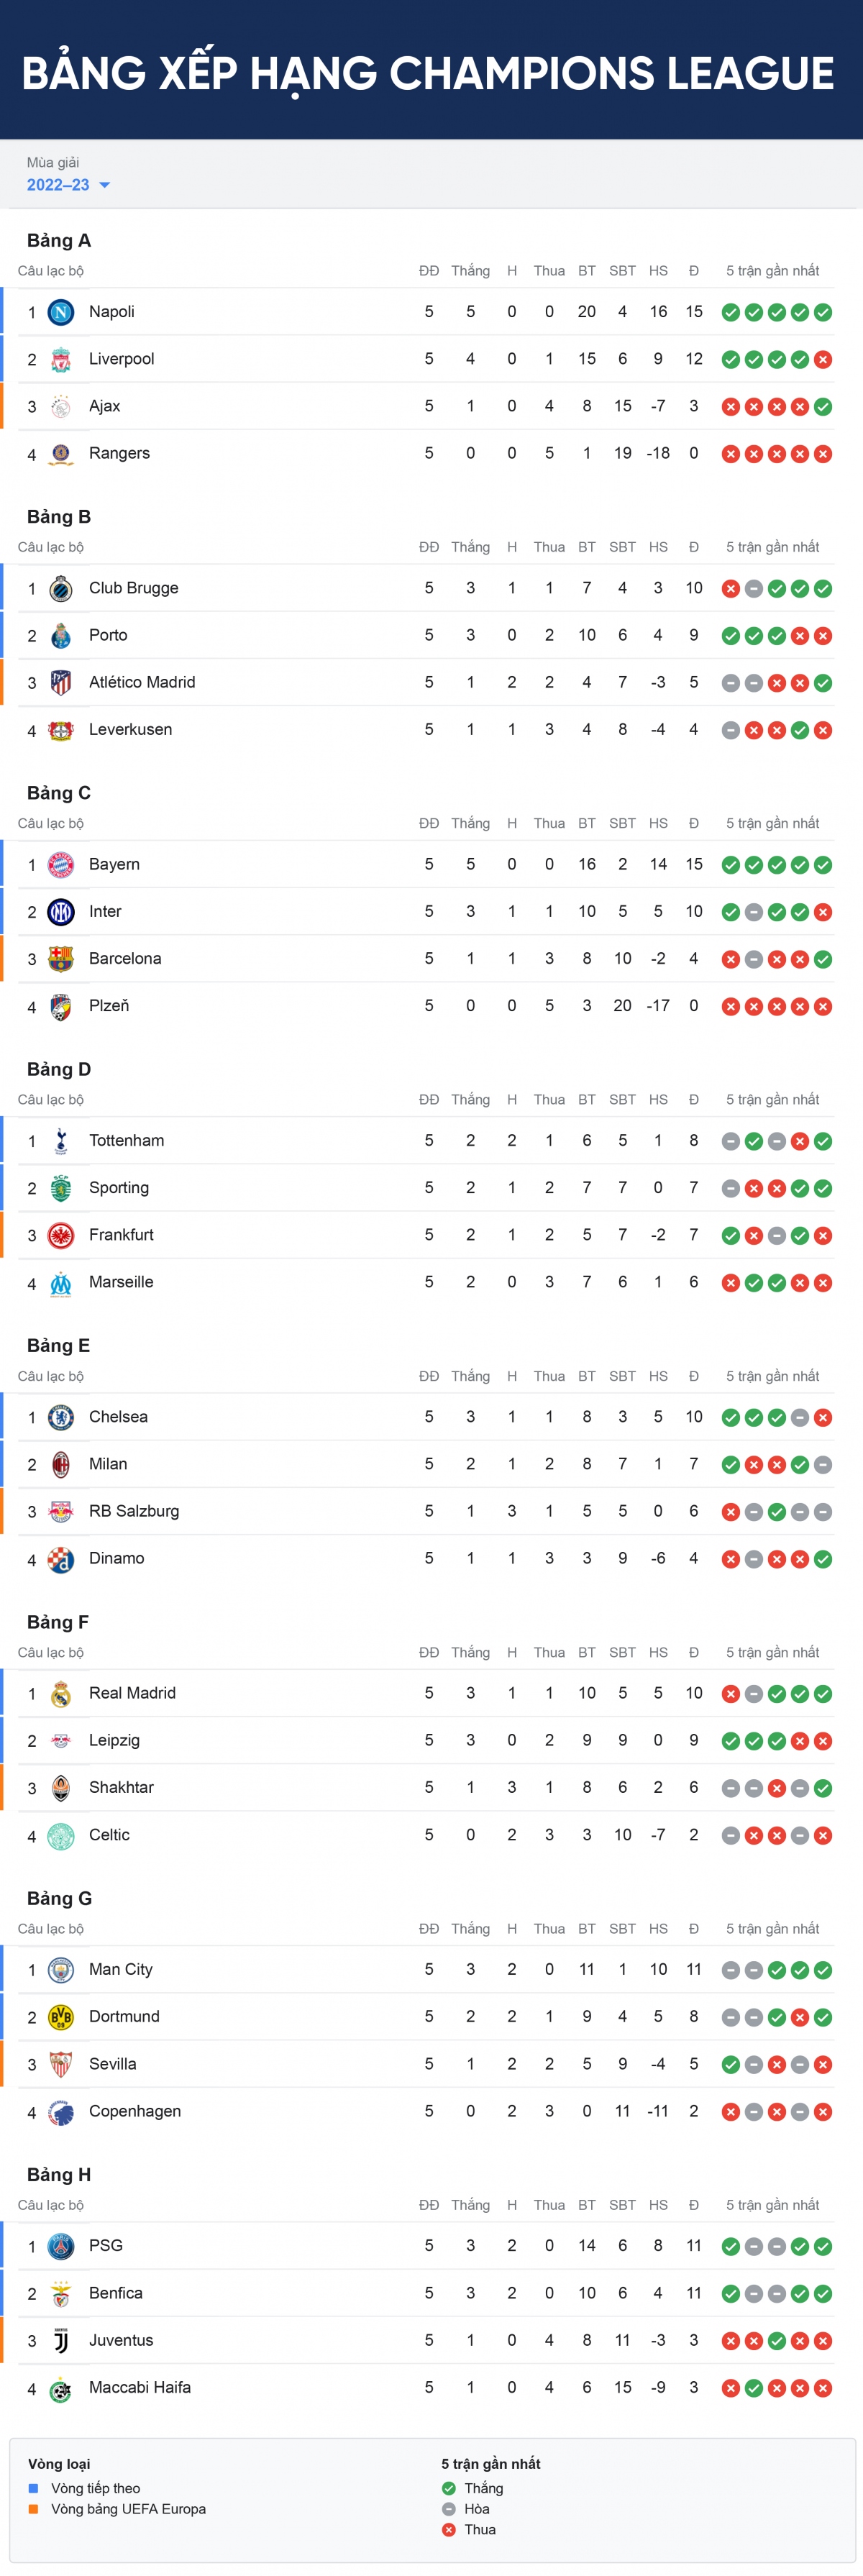Select the Bảng G group heading

point(59,1898)
